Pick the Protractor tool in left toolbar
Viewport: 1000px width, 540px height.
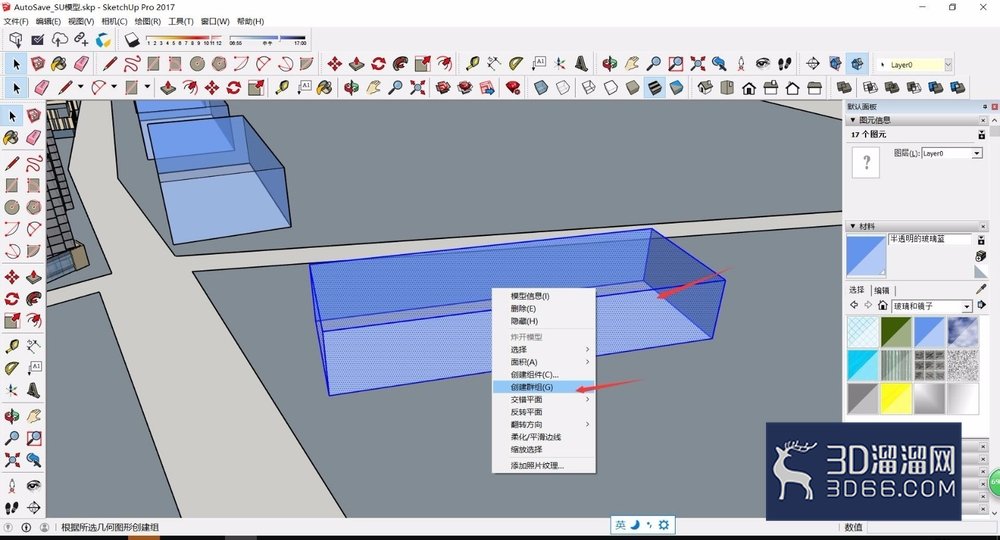(x=12, y=368)
